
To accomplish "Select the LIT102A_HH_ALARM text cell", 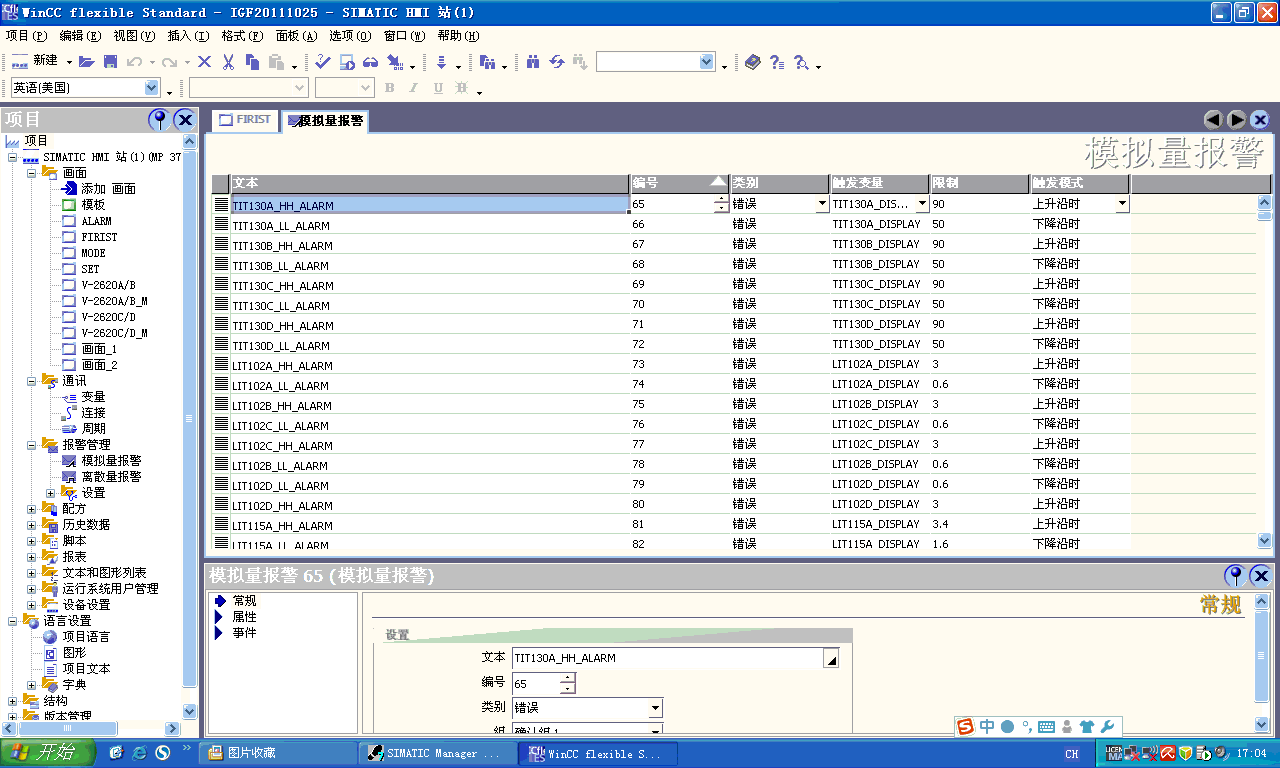I will click(430, 364).
